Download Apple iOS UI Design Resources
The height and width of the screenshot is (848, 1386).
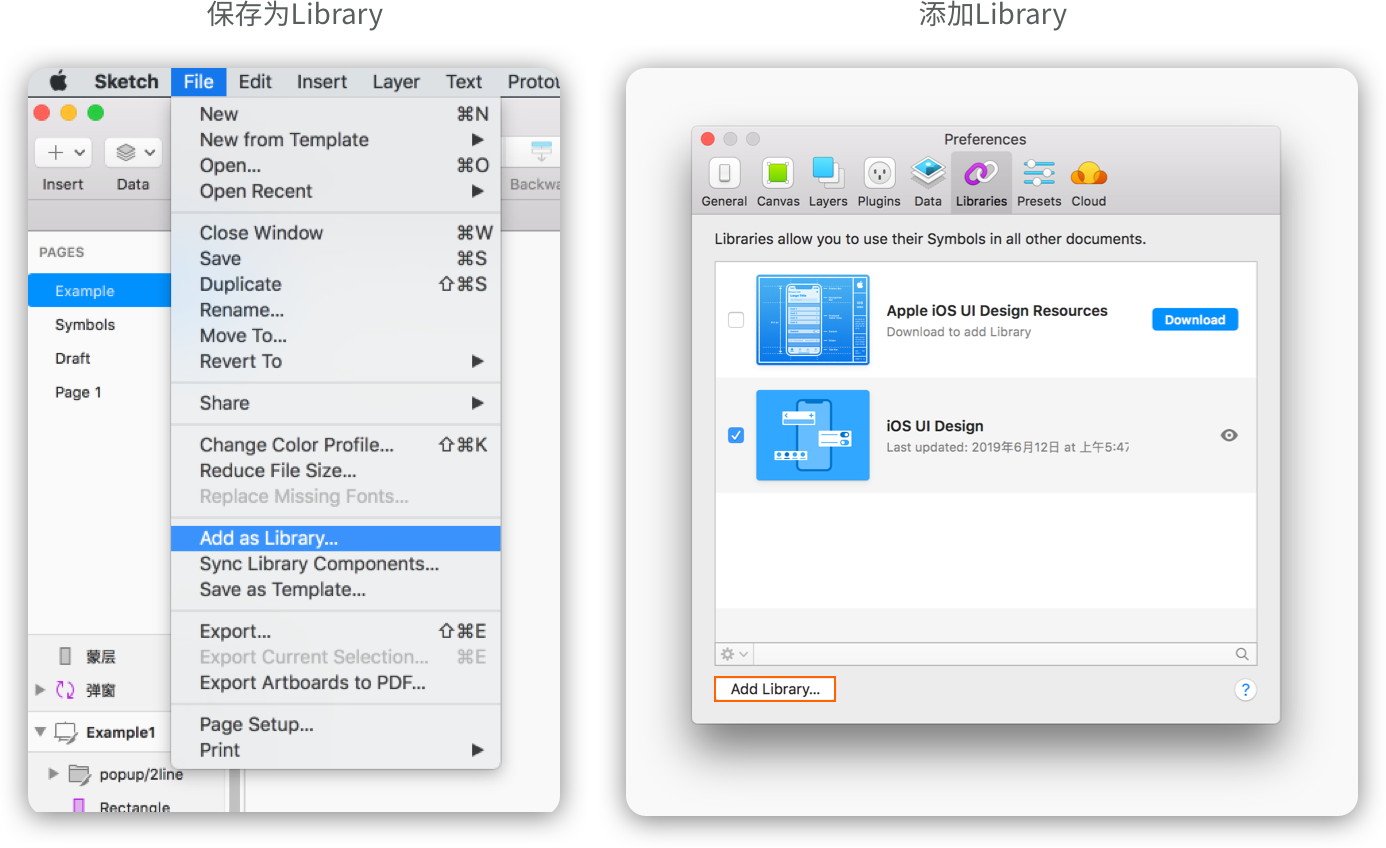point(1195,320)
